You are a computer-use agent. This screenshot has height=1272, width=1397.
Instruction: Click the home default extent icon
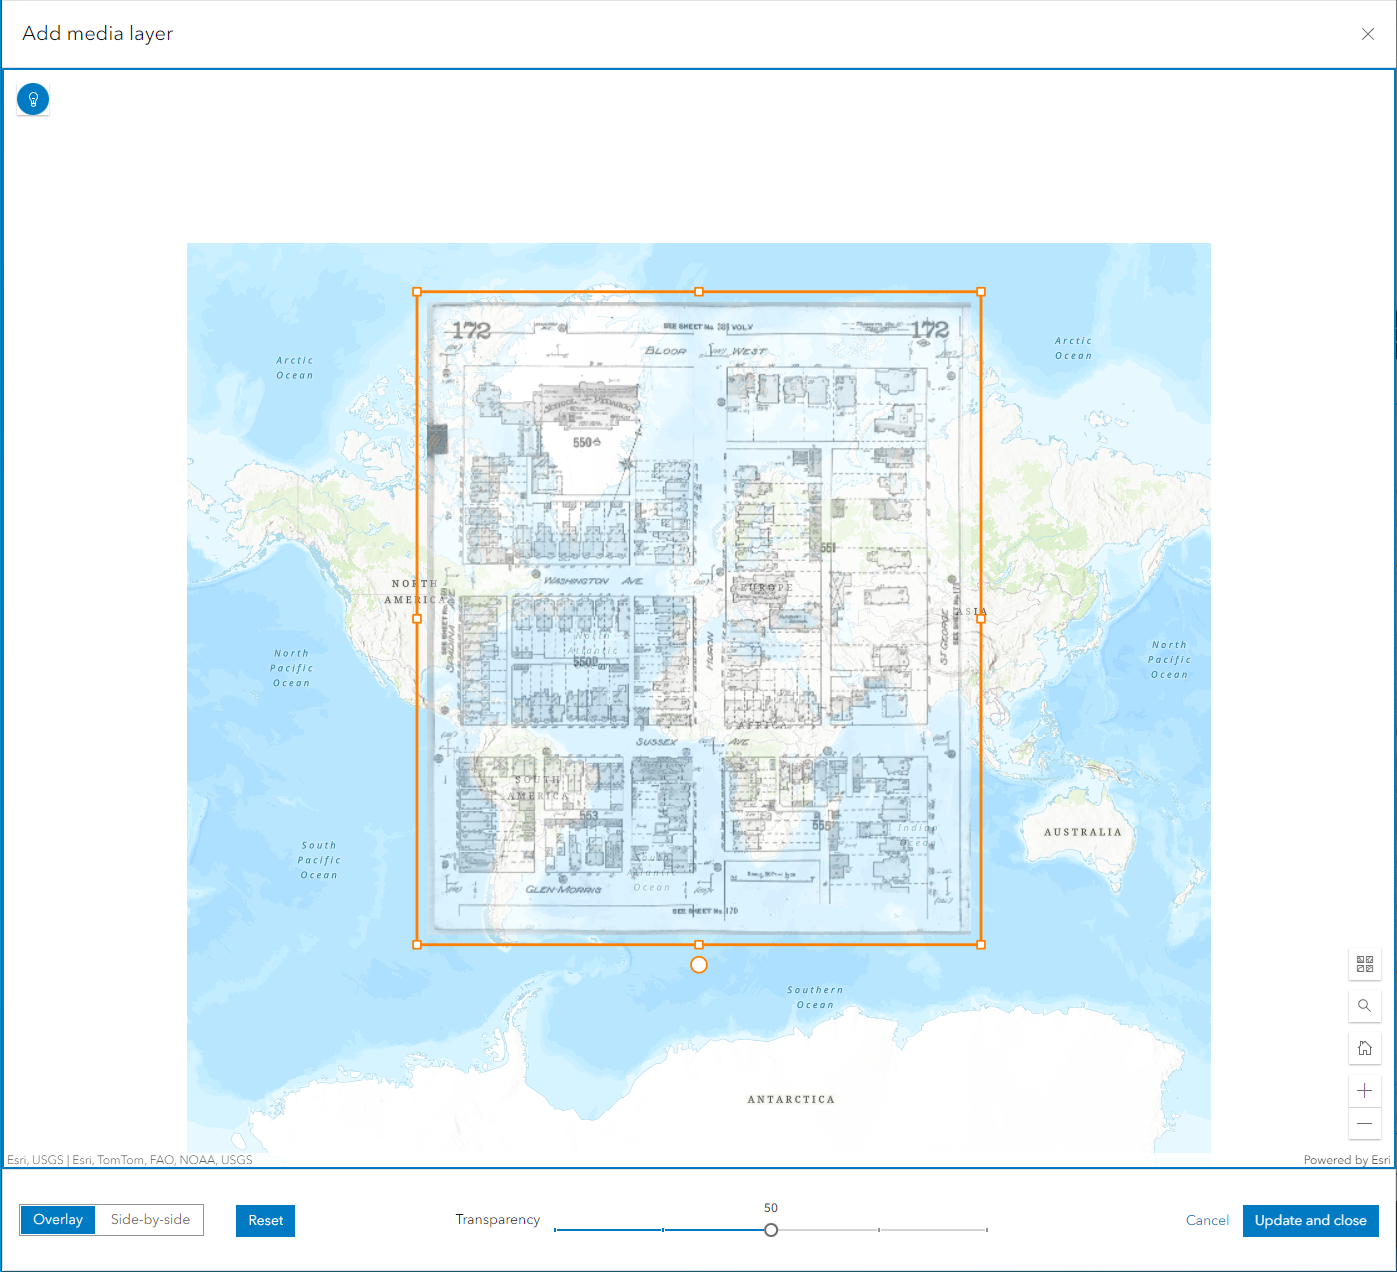click(1365, 1048)
